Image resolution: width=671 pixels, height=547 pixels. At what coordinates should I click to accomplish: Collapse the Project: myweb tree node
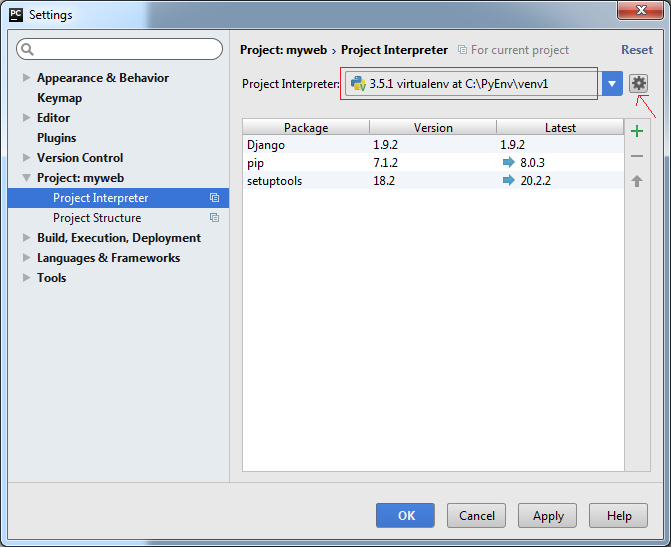(27, 178)
